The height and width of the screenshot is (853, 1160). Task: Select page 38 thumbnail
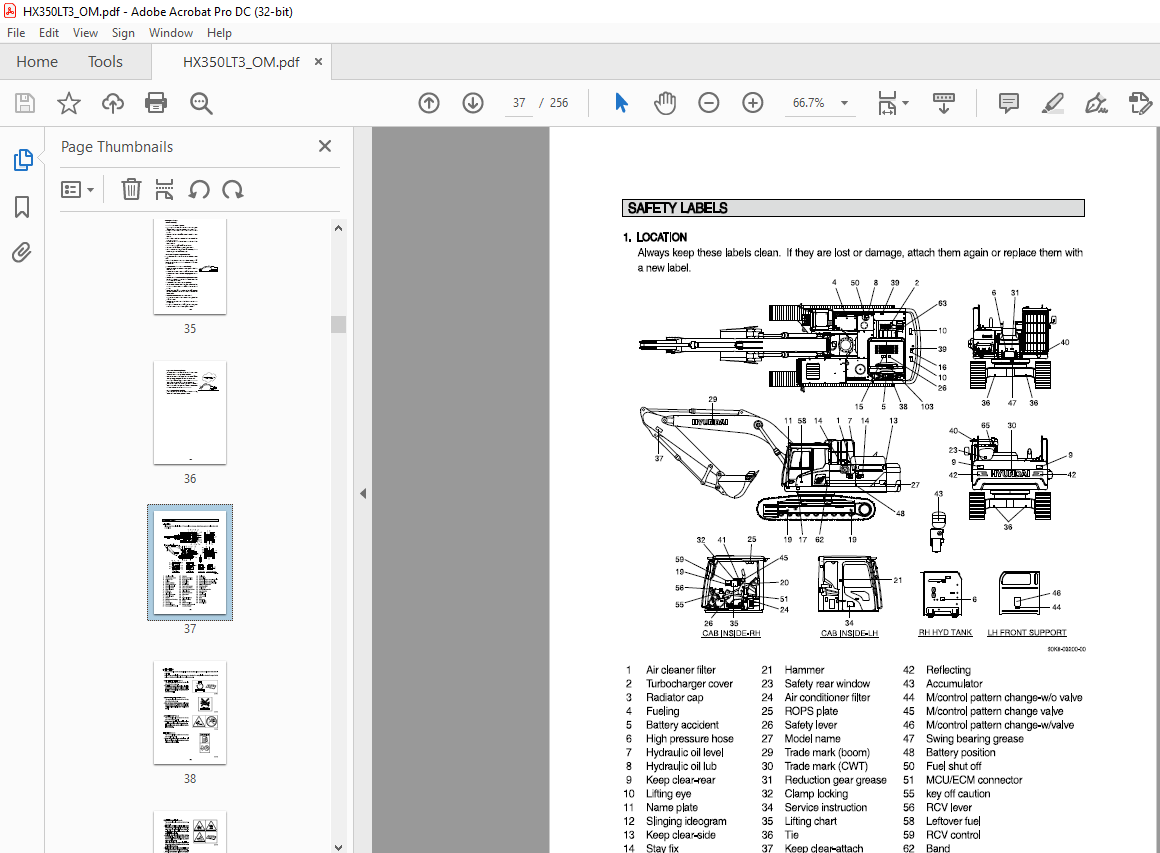(x=190, y=712)
